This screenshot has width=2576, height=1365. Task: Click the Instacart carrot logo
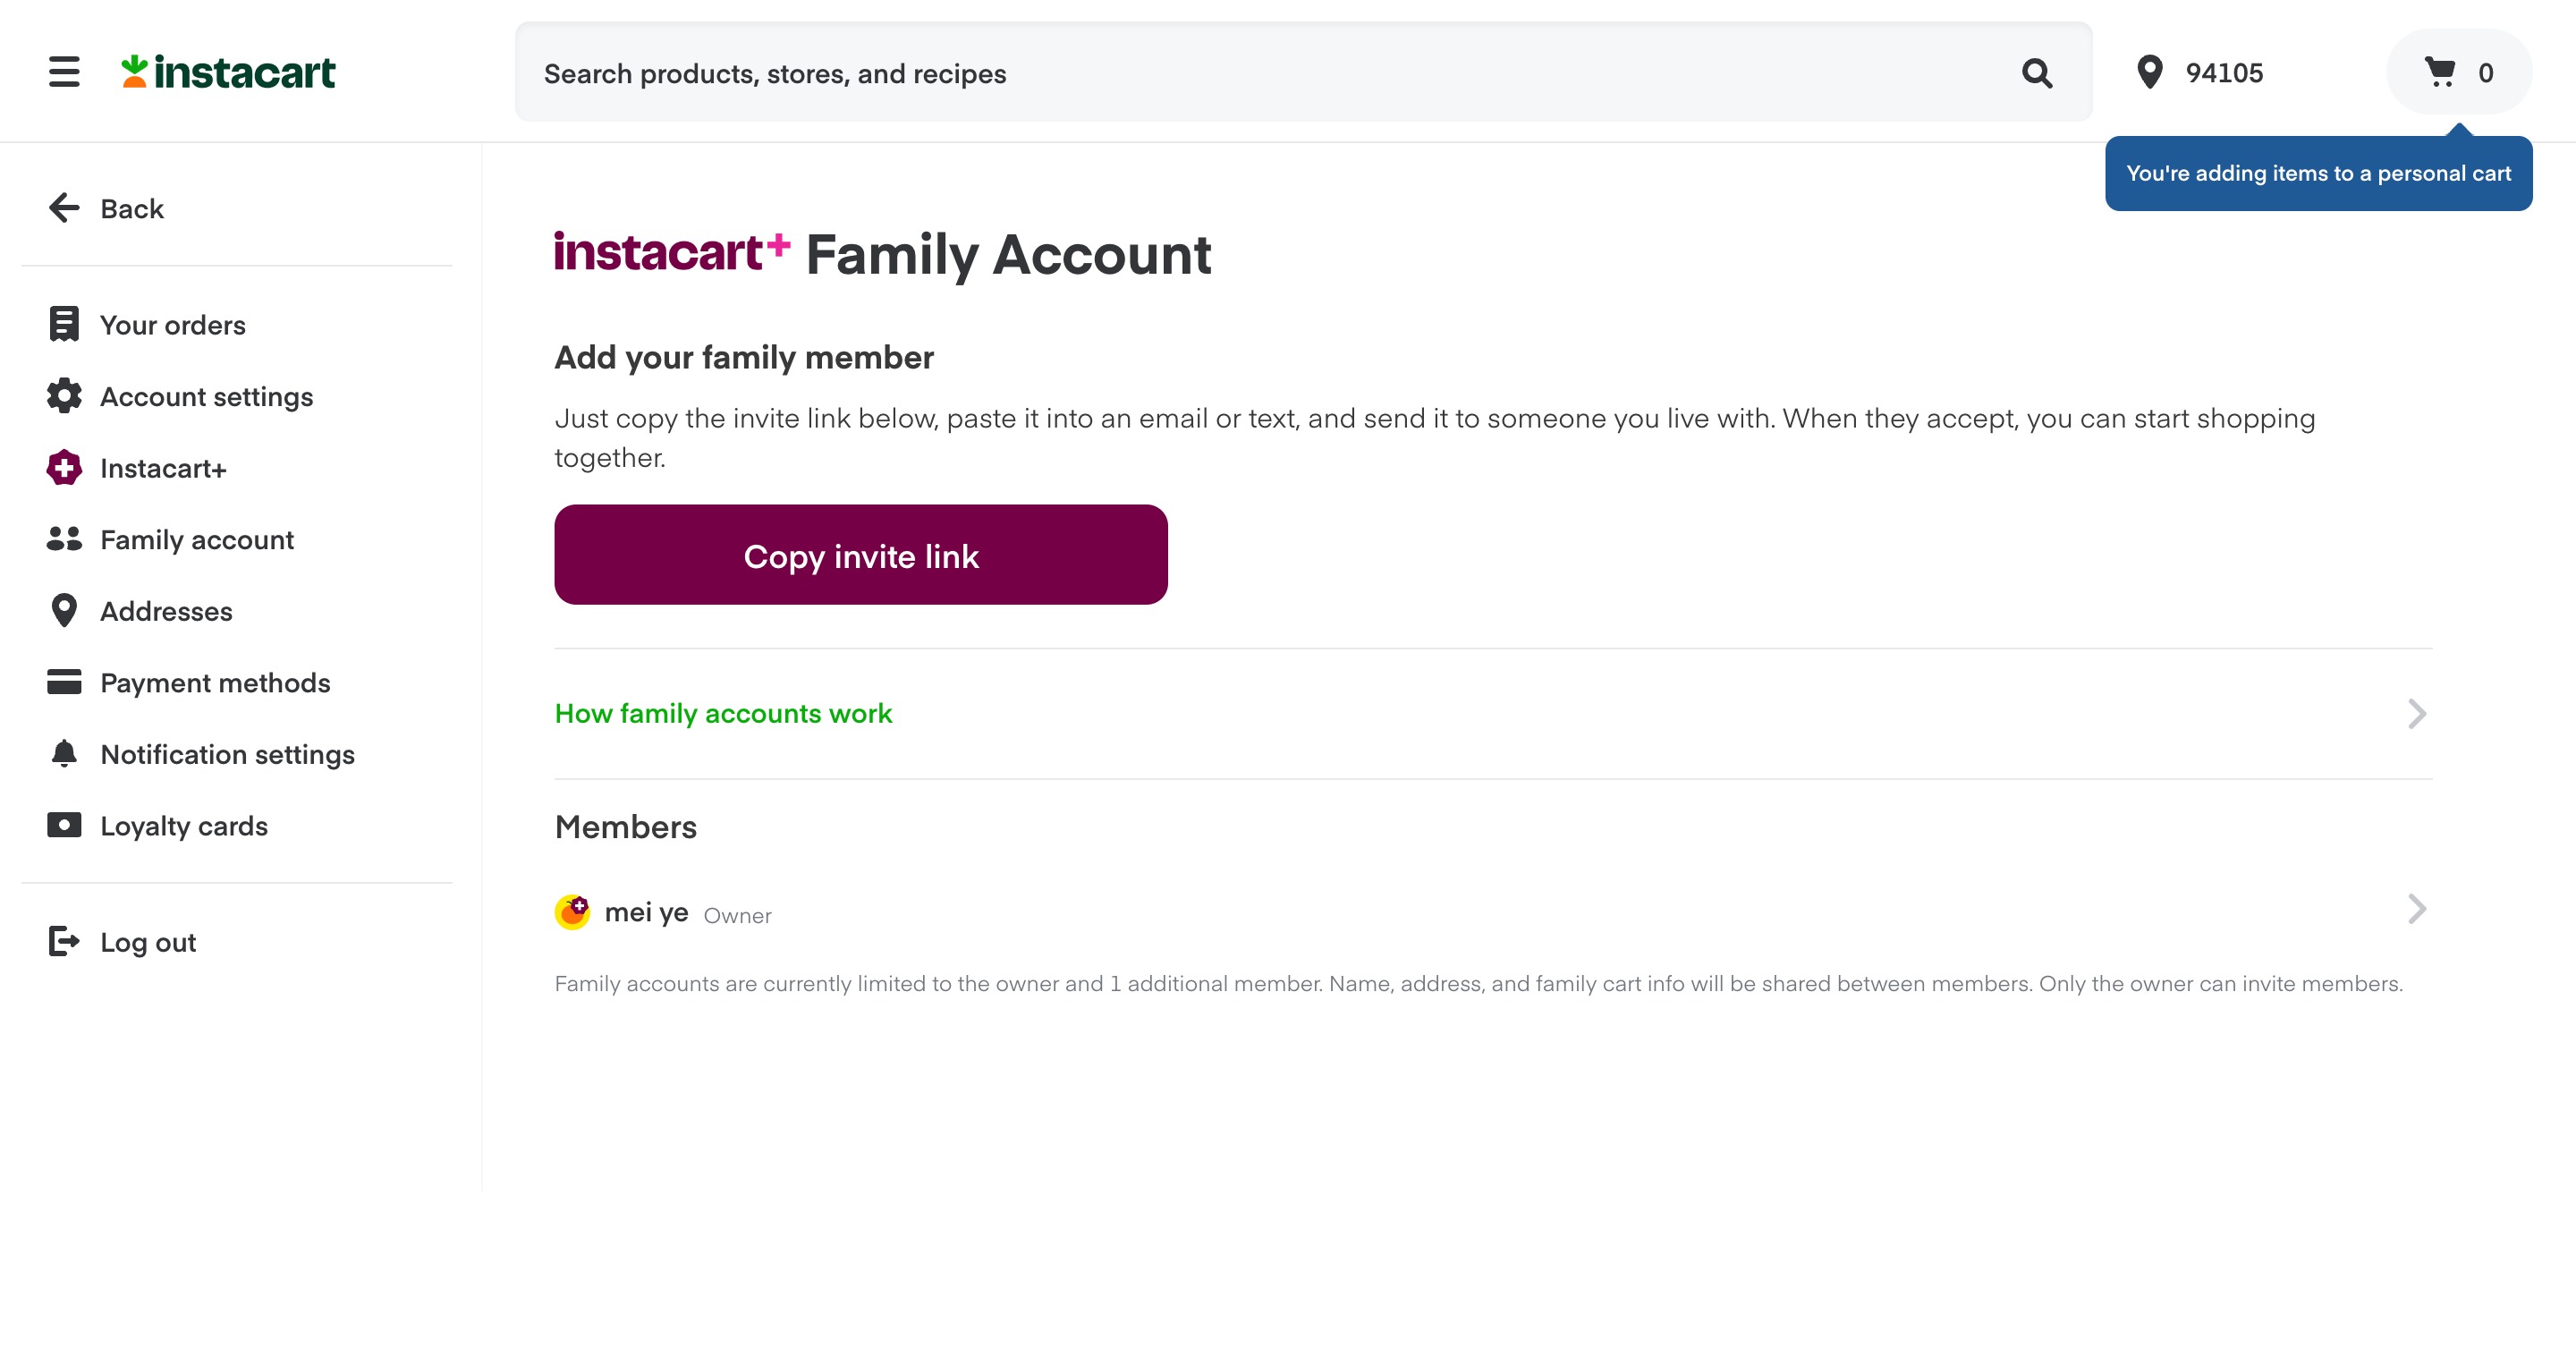coord(228,72)
